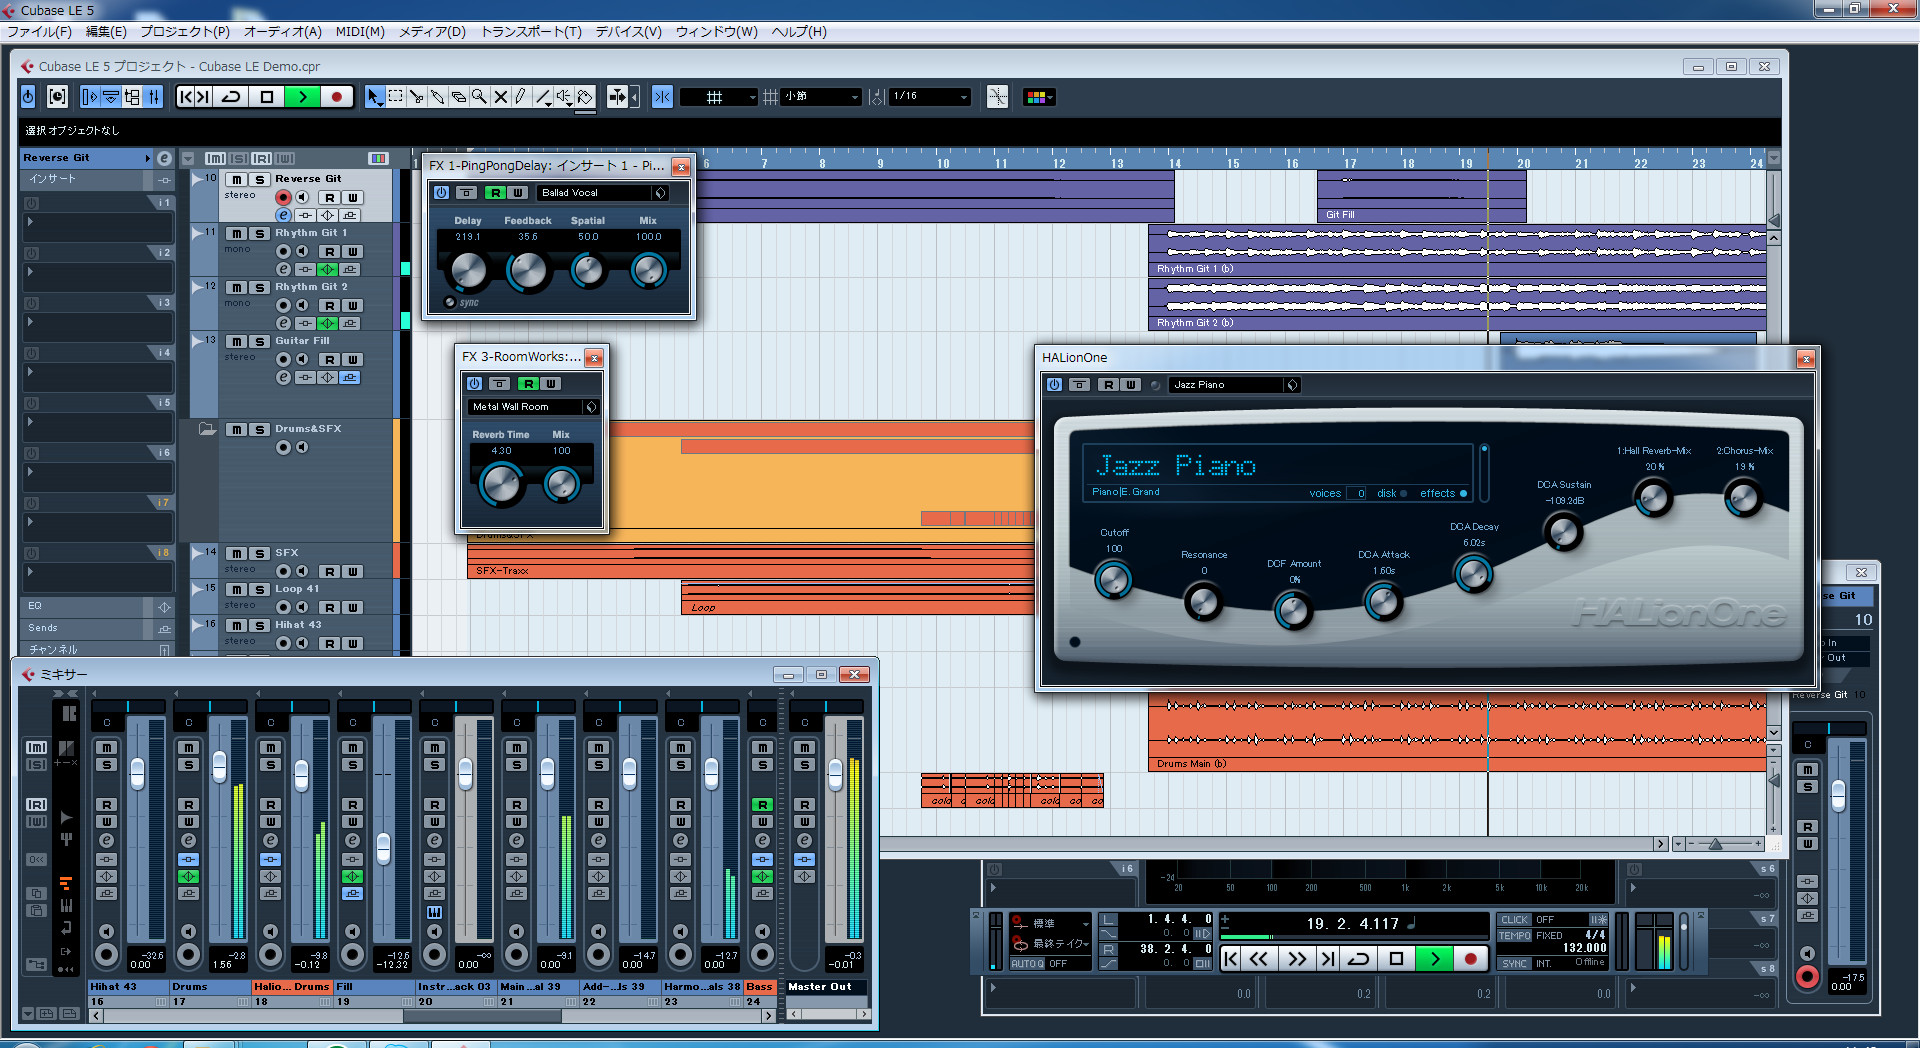The height and width of the screenshot is (1048, 1920).
Task: Open Metal Wall Room preset dropdown
Action: (x=533, y=407)
